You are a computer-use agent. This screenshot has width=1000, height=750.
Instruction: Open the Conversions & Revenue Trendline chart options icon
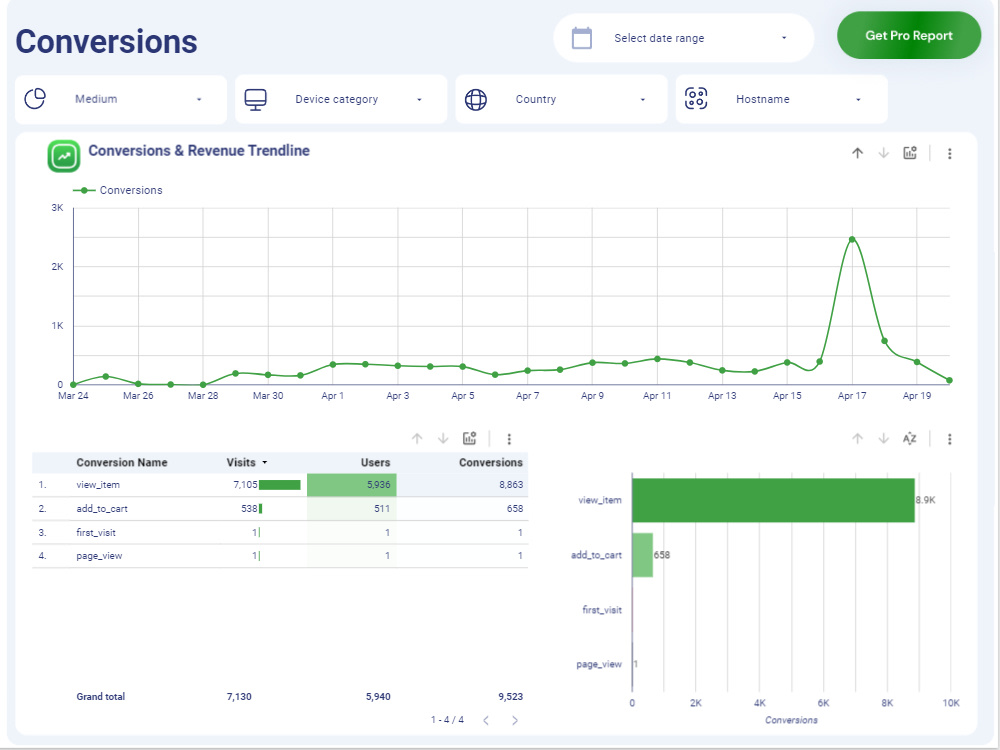tap(908, 153)
